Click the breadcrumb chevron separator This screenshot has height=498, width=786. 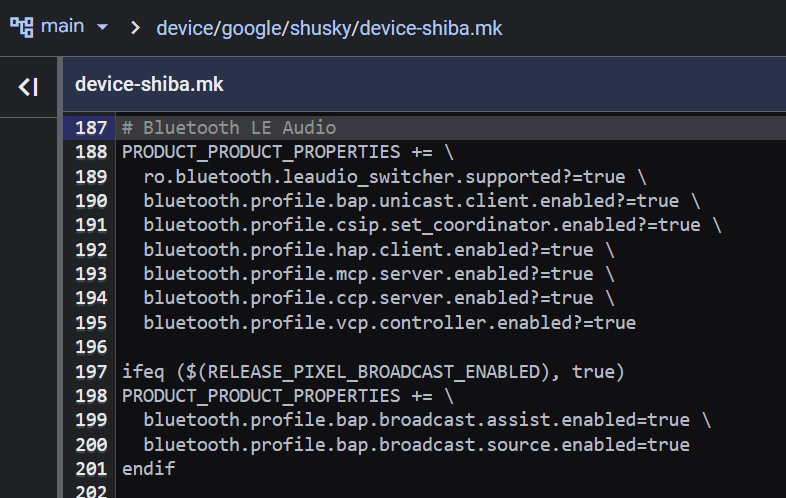135,28
